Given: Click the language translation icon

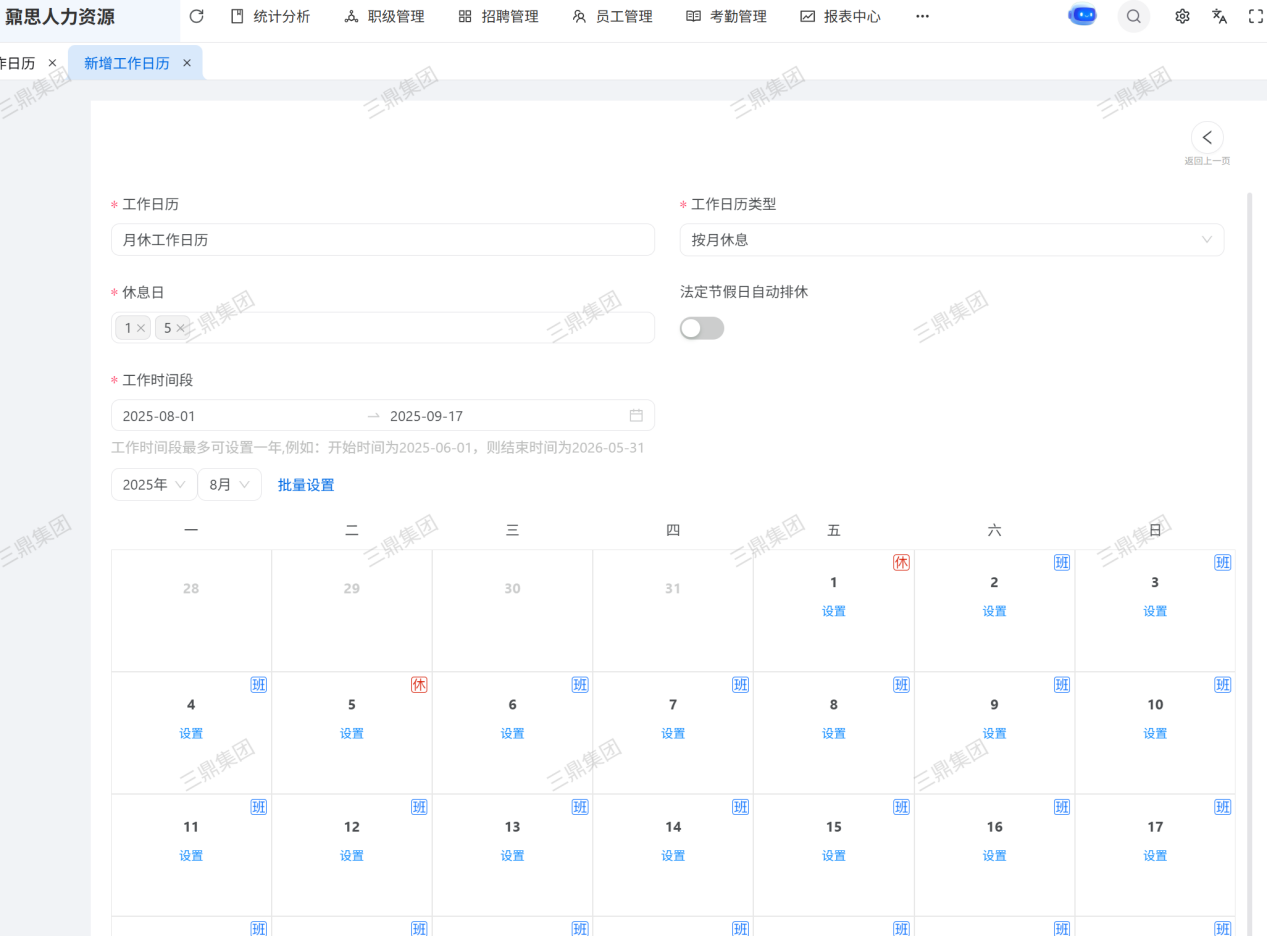Looking at the screenshot, I should click(x=1219, y=16).
